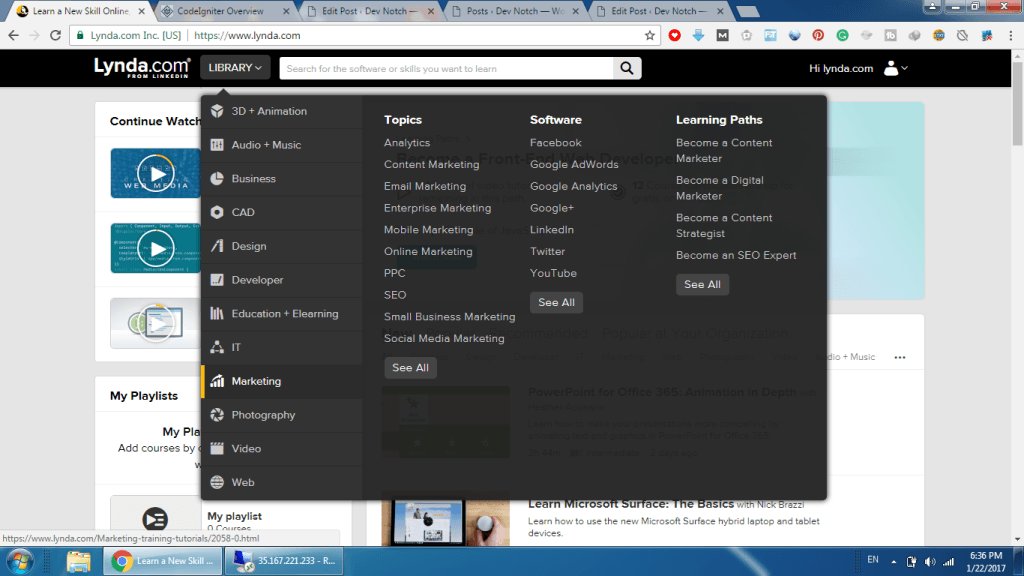Click the Web globe icon
Screen dimensions: 1024x576
(217, 483)
